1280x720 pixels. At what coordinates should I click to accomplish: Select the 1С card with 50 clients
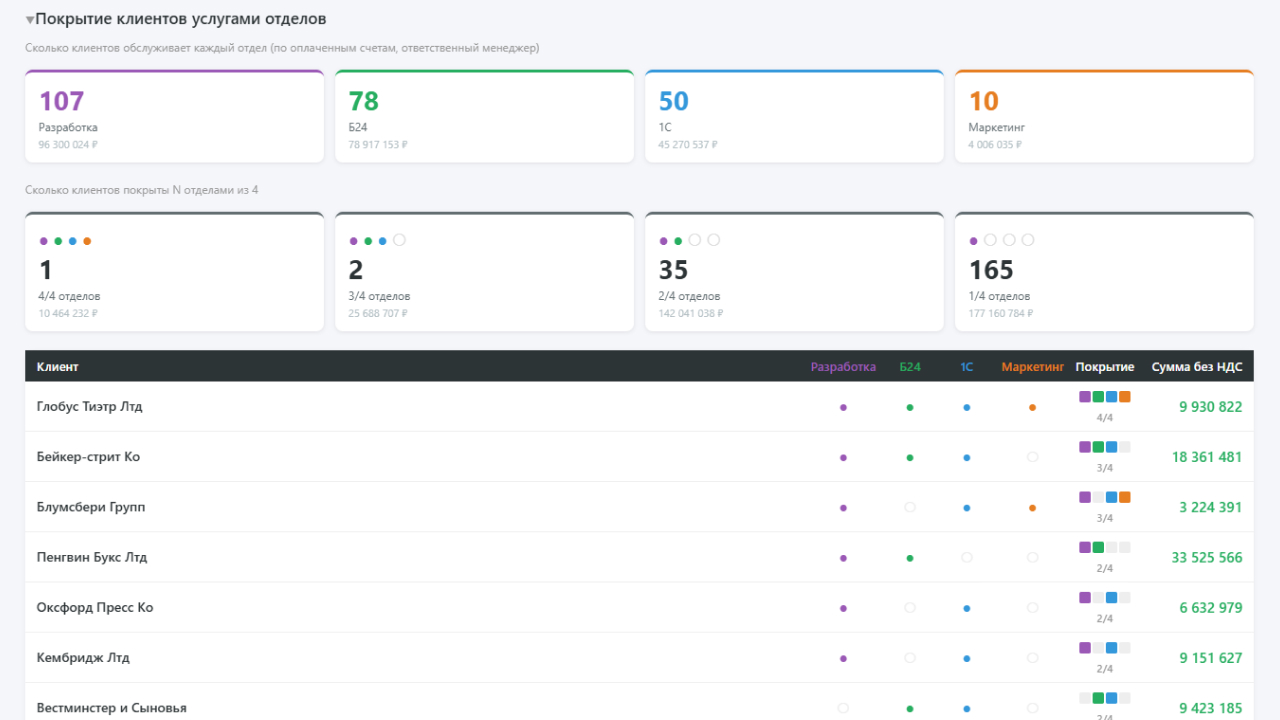(x=794, y=116)
